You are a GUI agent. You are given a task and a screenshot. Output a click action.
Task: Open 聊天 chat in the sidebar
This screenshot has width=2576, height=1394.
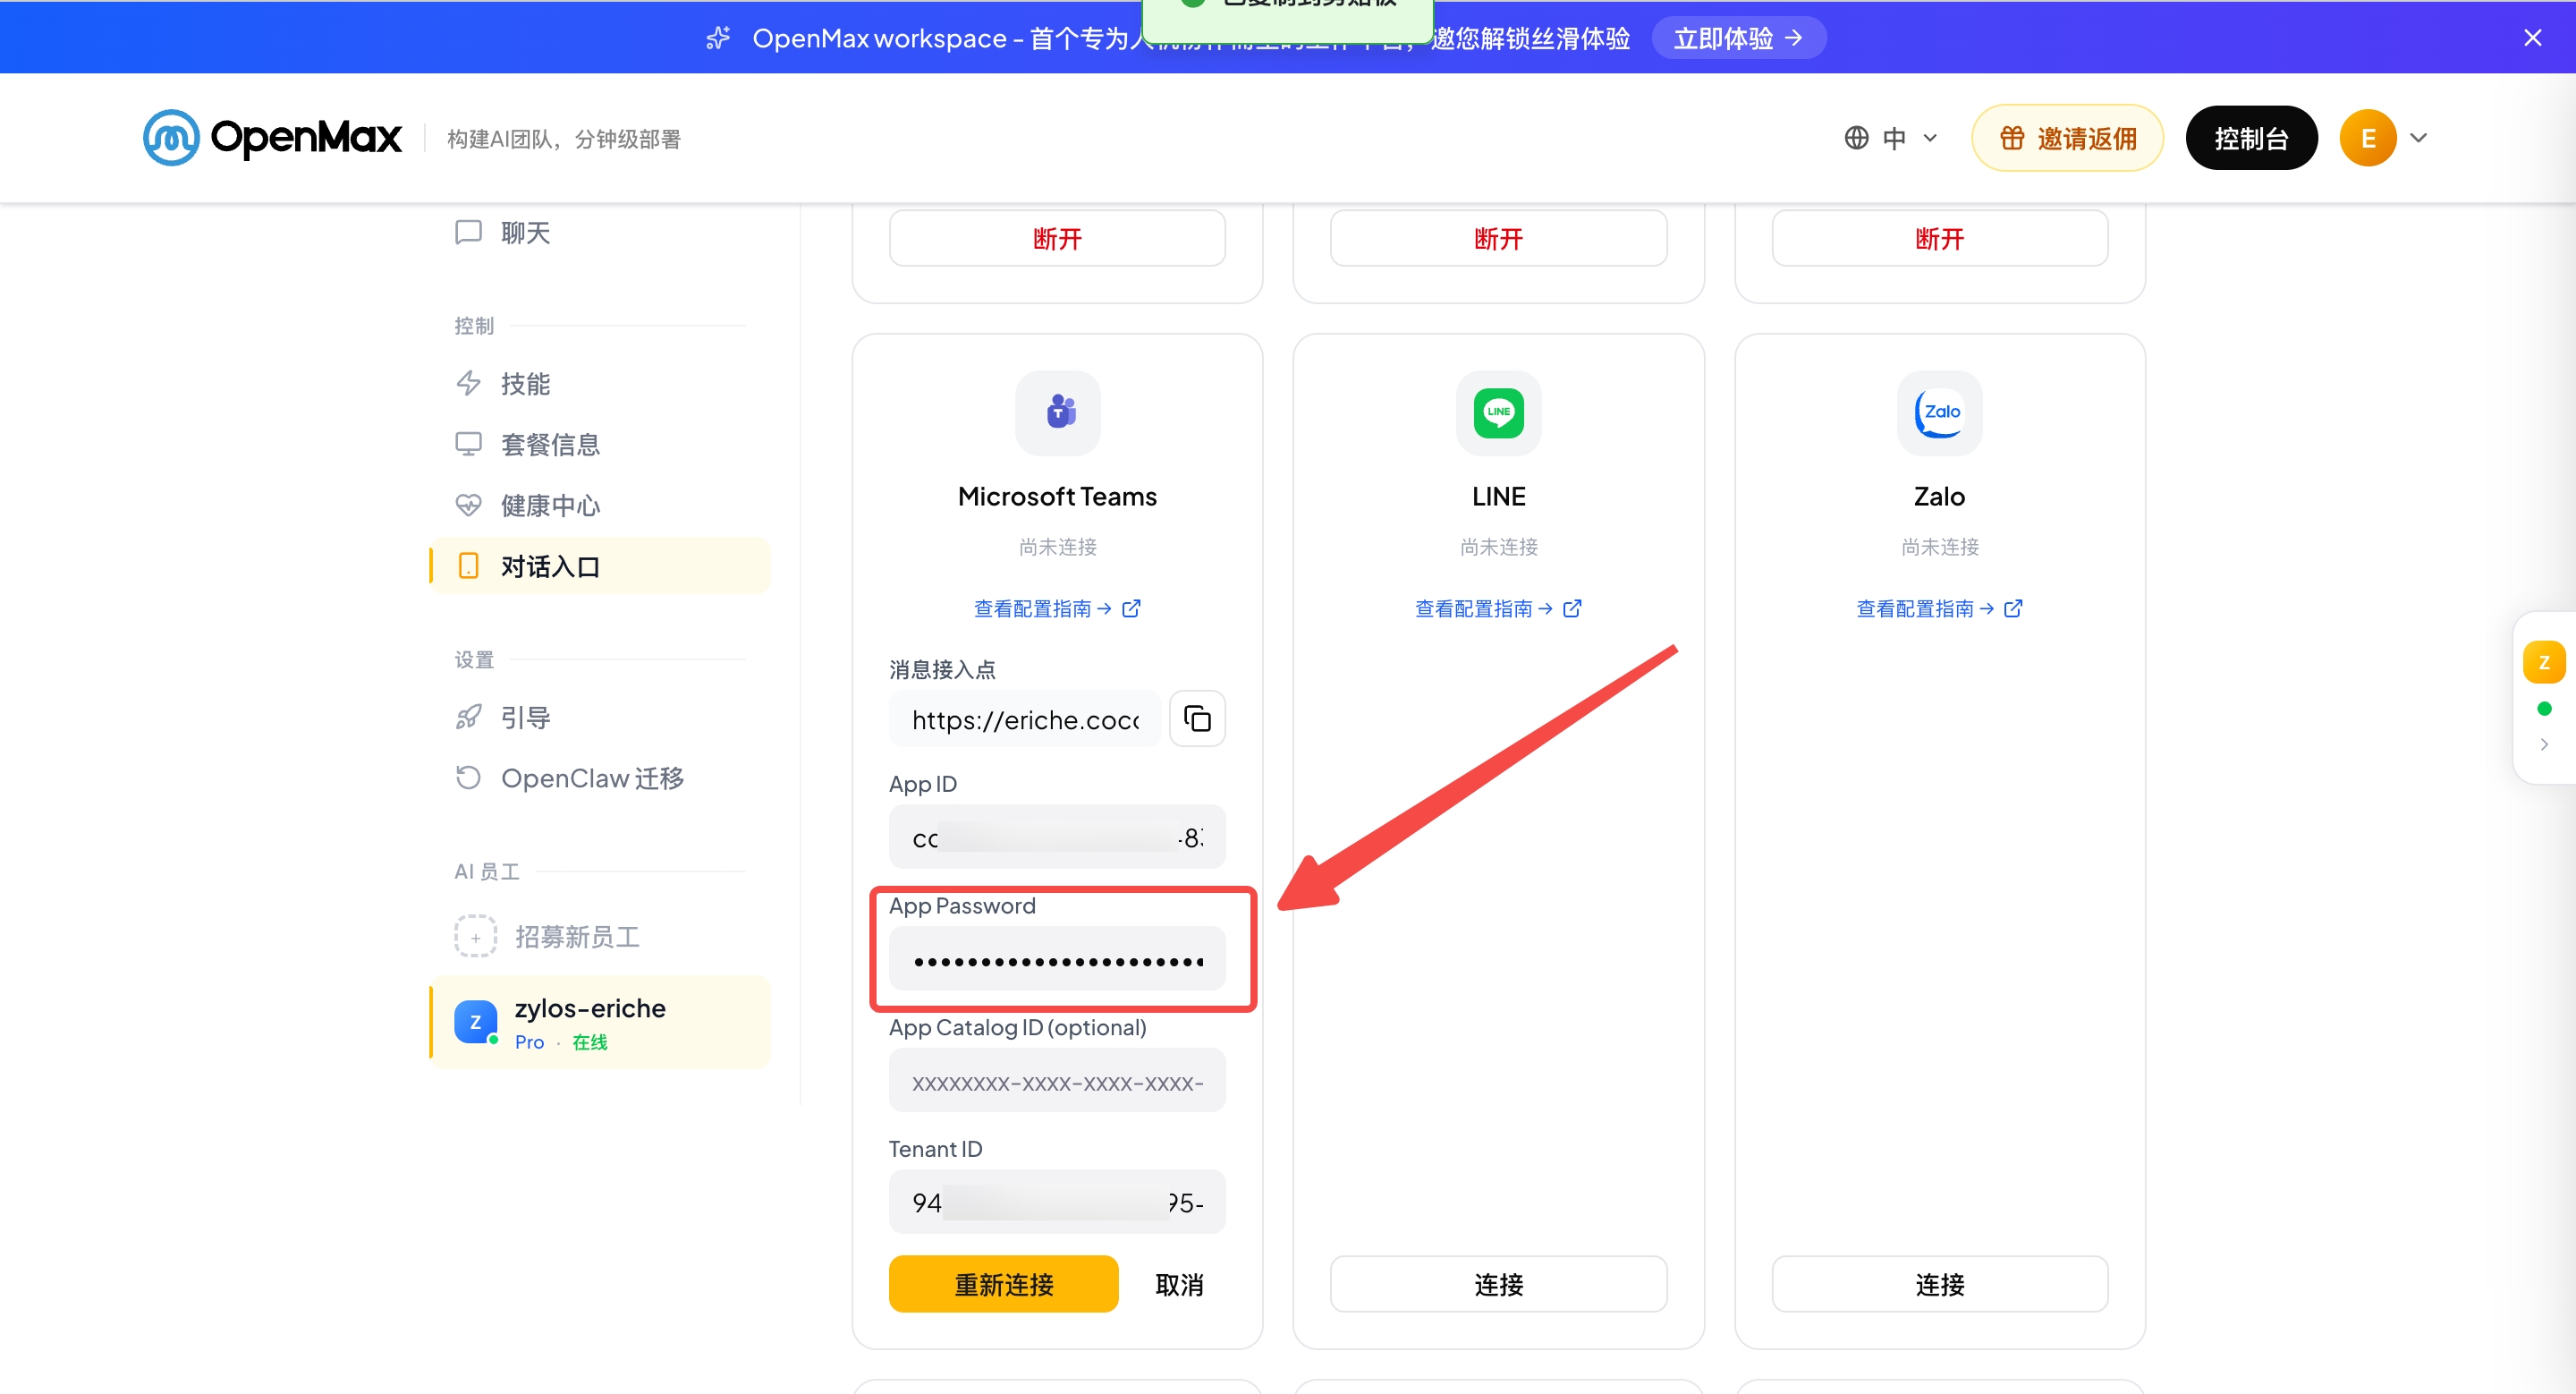tap(600, 232)
